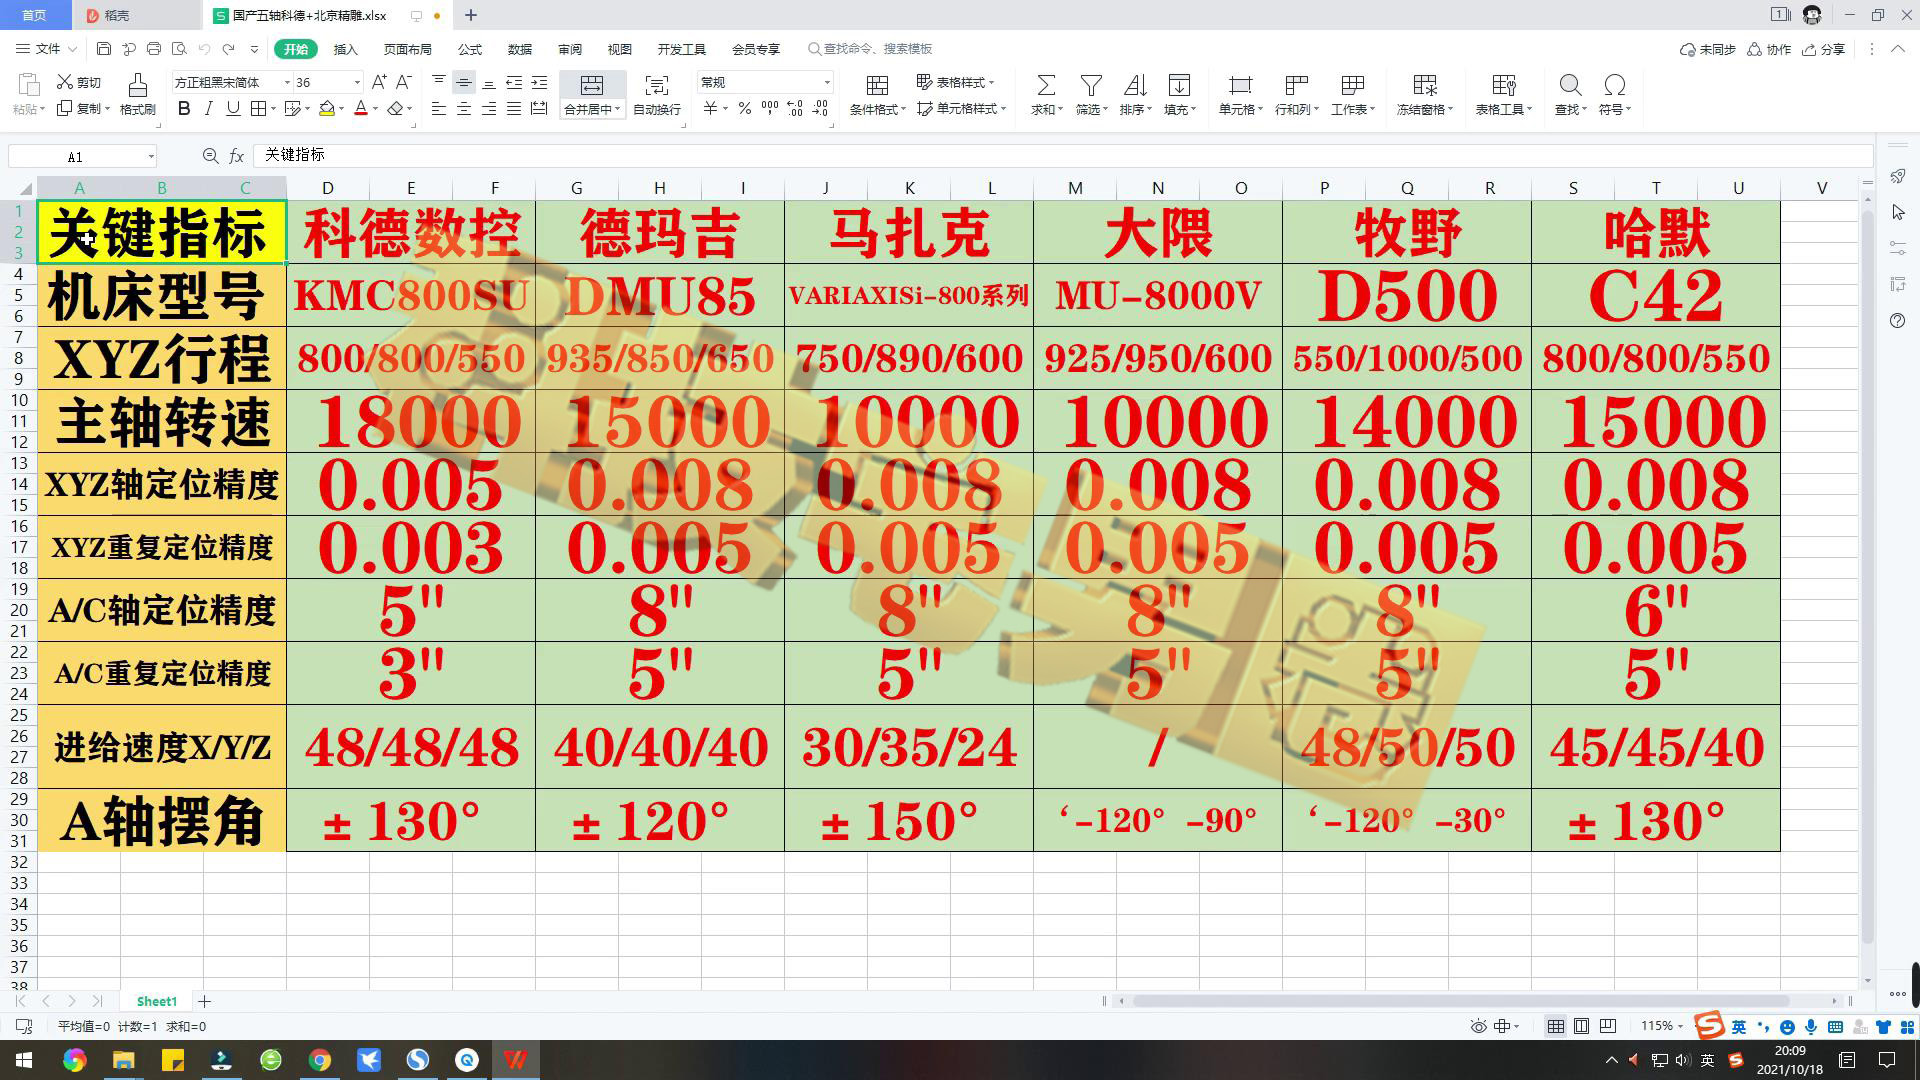Click the Symbol (符号) omega icon
This screenshot has height=1080, width=1920.
coord(1614,86)
